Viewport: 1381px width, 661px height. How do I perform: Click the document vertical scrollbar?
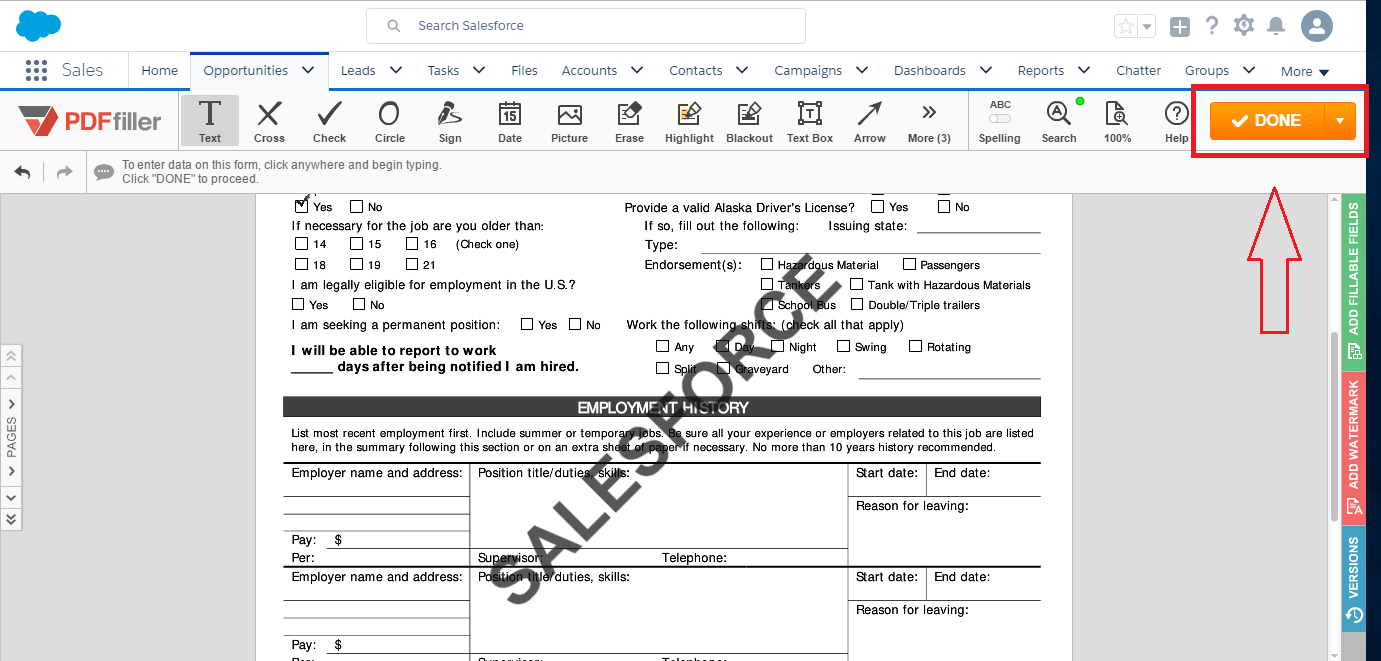pos(1334,427)
